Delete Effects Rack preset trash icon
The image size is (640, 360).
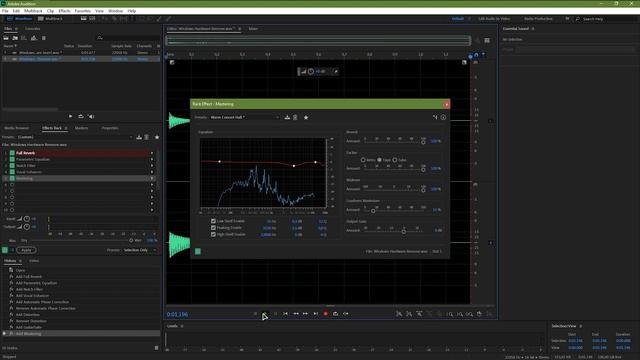coord(147,137)
